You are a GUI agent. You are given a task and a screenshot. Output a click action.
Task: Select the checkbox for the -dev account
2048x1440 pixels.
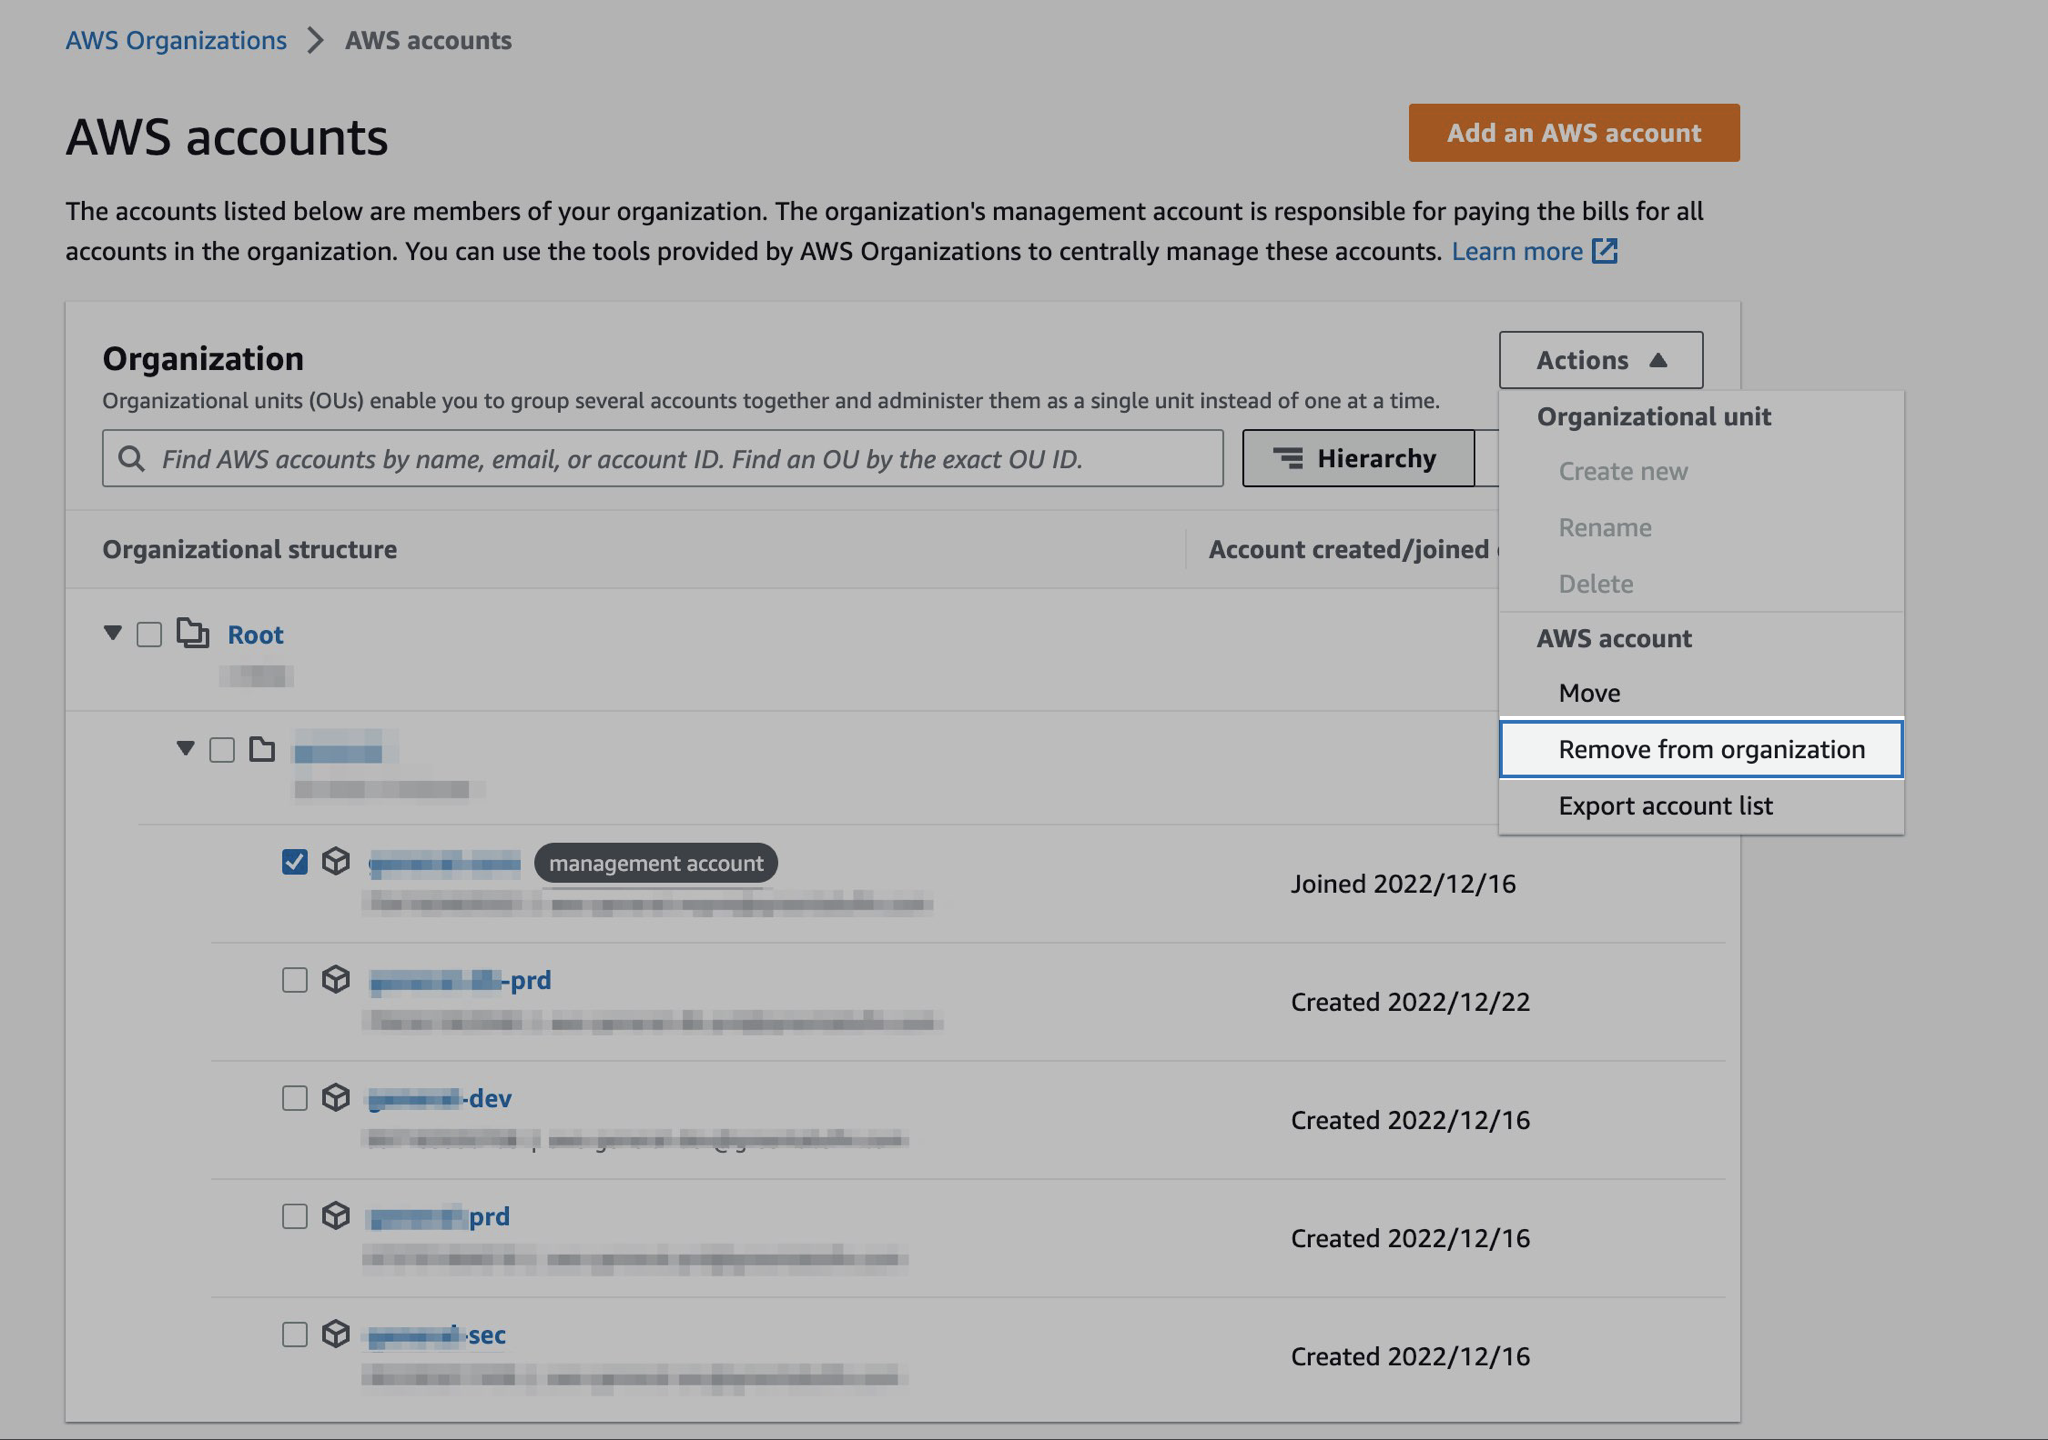pyautogui.click(x=294, y=1098)
